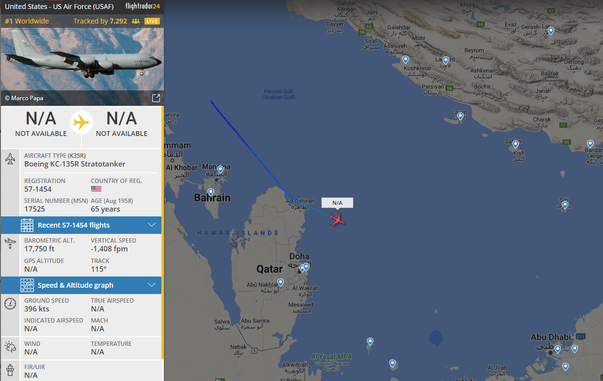Image resolution: width=603 pixels, height=381 pixels.
Task: Open the Recent 57-1454 flights section
Action: (81, 225)
